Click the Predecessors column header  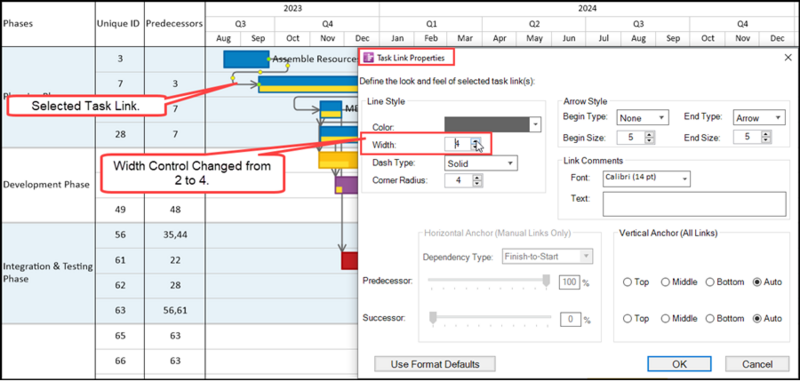click(x=174, y=24)
